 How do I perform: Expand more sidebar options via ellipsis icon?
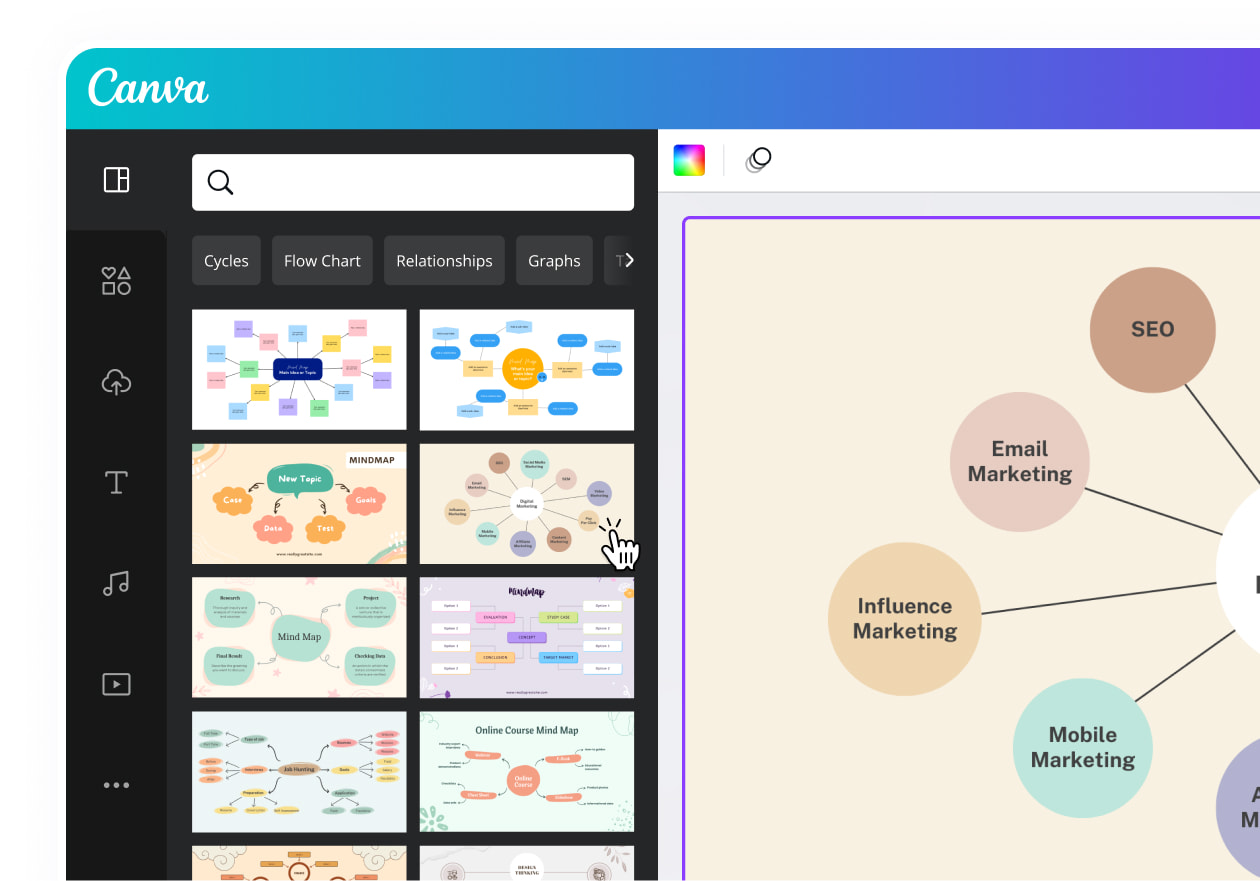(x=116, y=785)
